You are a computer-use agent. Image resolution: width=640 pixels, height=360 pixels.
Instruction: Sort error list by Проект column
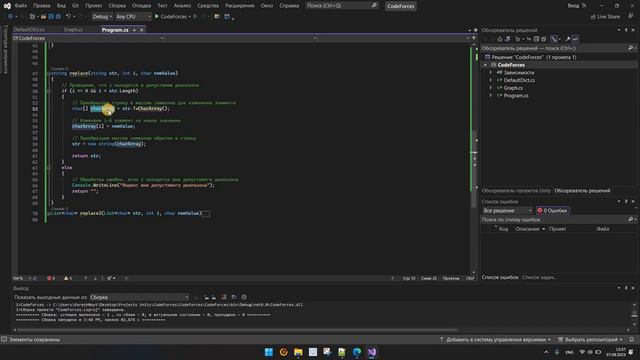[557, 229]
